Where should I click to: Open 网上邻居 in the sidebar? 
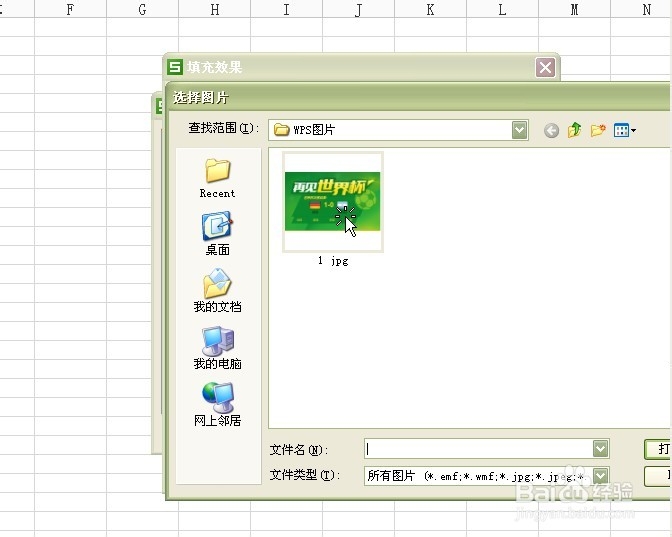tap(217, 404)
